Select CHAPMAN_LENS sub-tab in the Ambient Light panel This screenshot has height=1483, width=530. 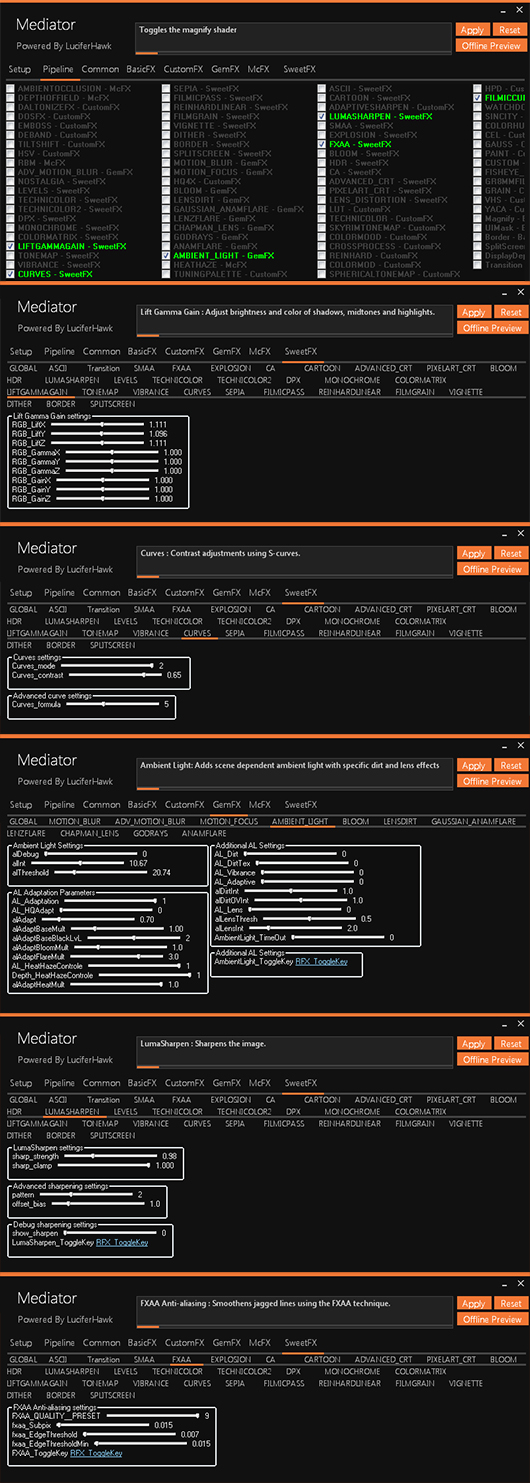[89, 833]
